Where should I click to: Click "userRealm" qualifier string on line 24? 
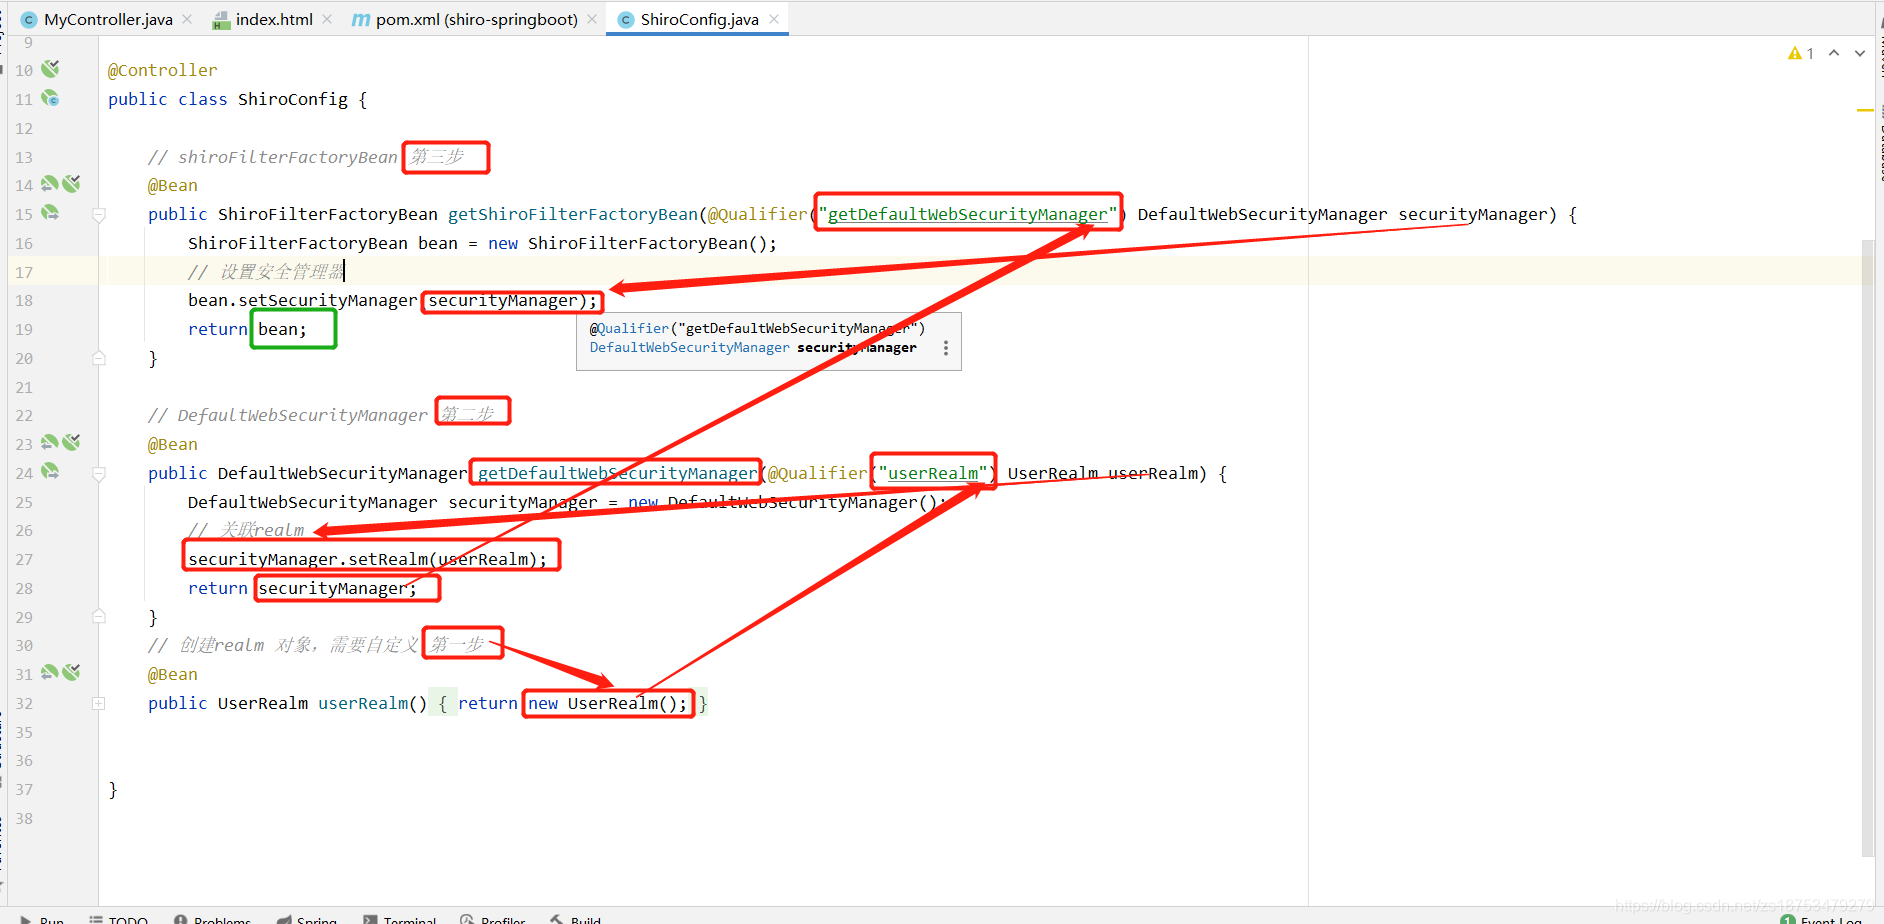(933, 473)
